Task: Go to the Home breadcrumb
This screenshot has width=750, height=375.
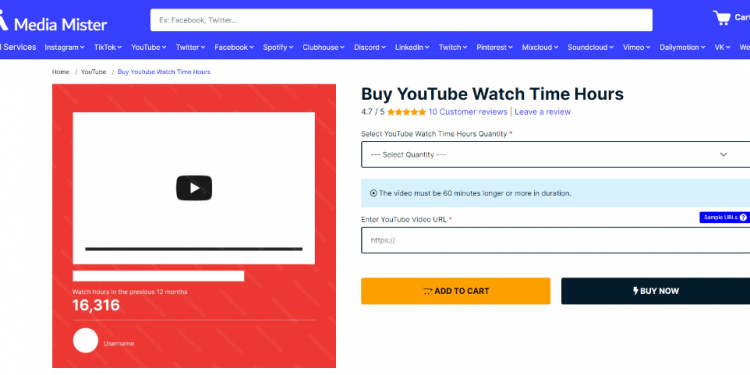Action: click(61, 72)
